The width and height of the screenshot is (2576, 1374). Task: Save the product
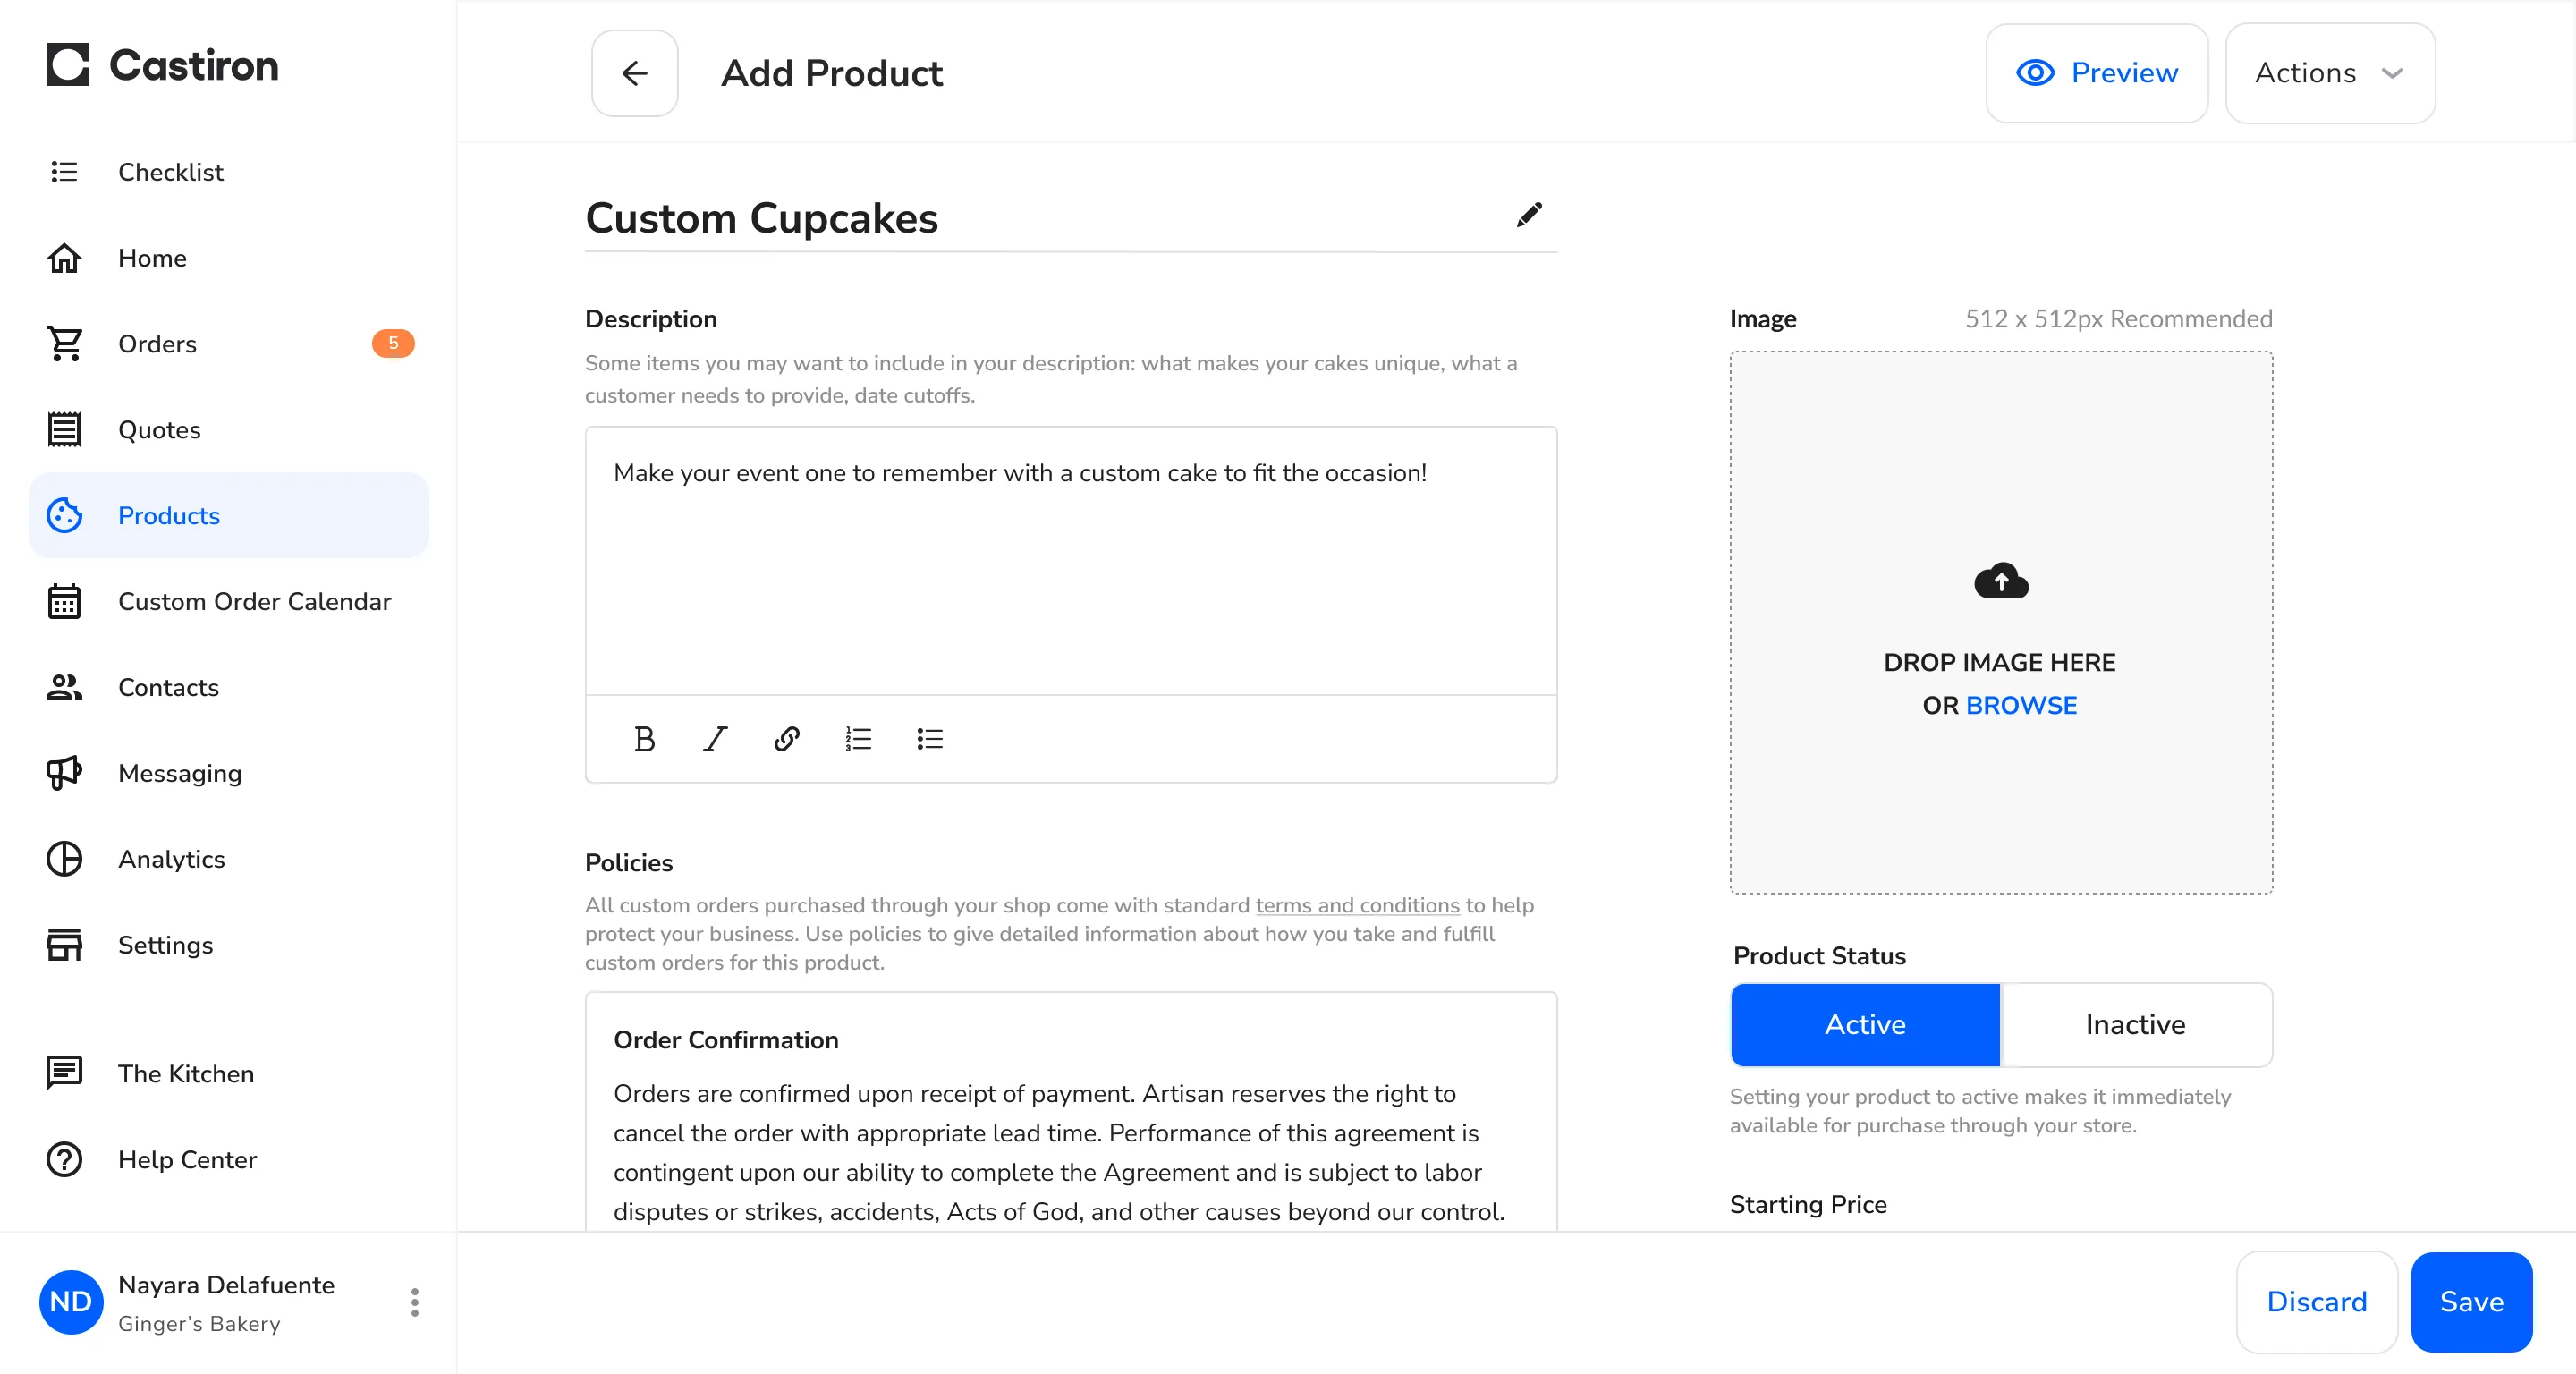point(2470,1301)
